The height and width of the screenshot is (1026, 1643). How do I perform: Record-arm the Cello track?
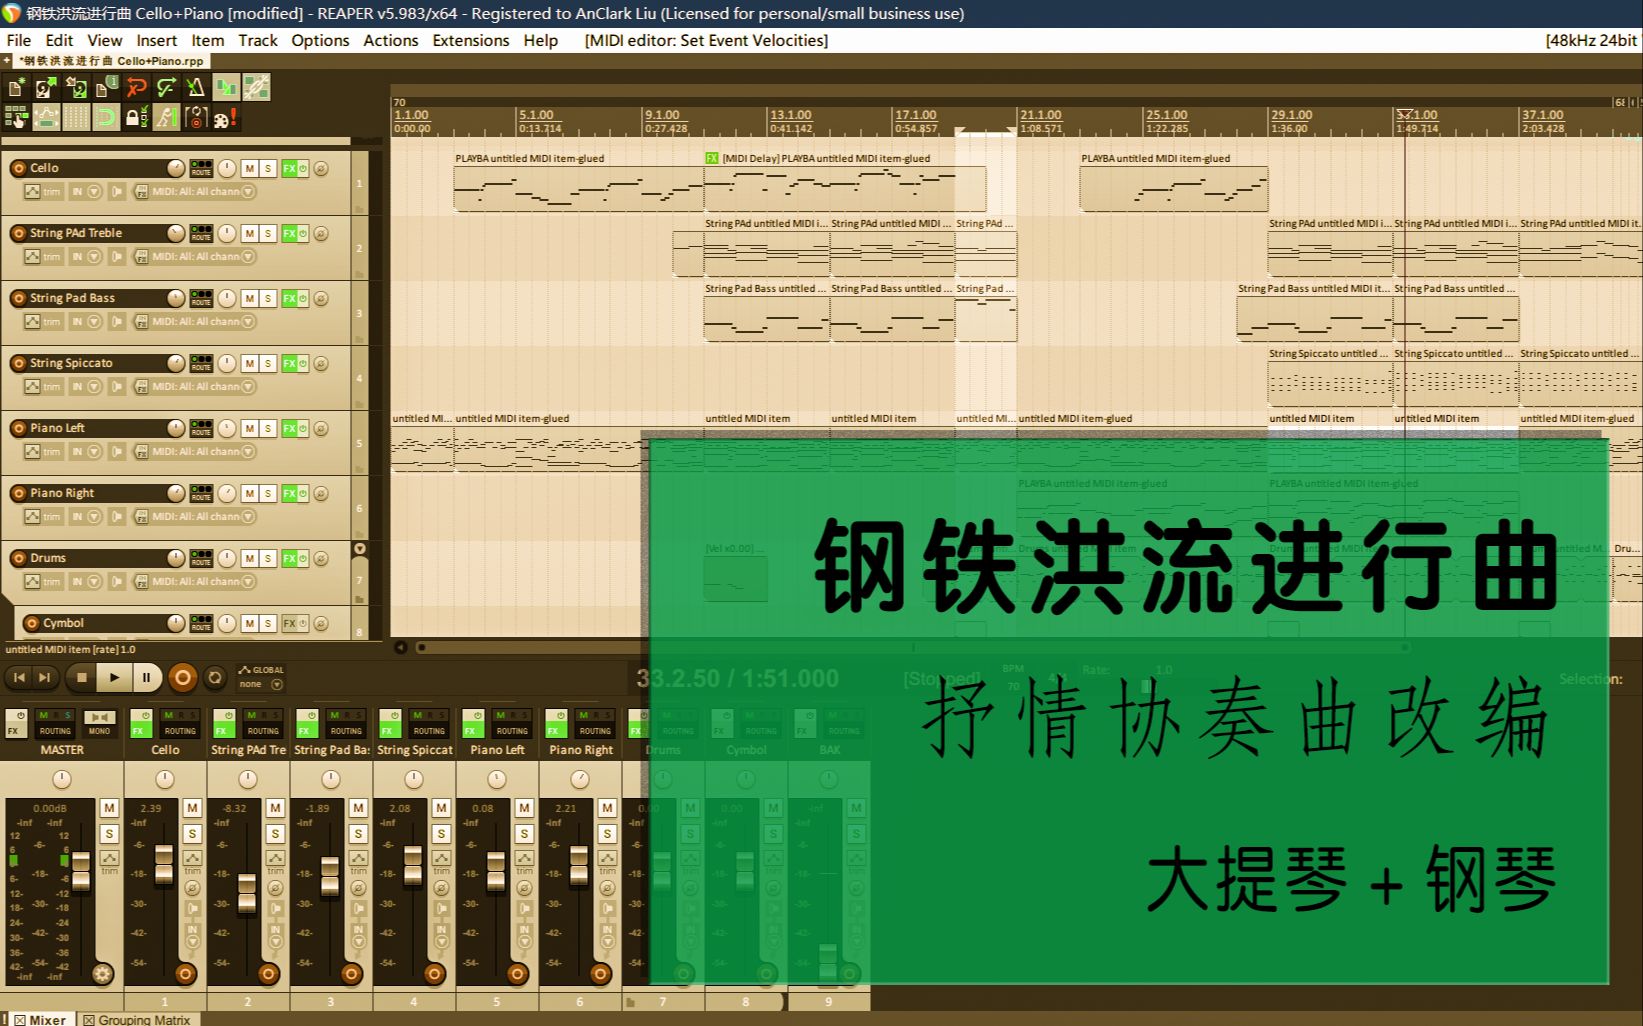coord(18,168)
